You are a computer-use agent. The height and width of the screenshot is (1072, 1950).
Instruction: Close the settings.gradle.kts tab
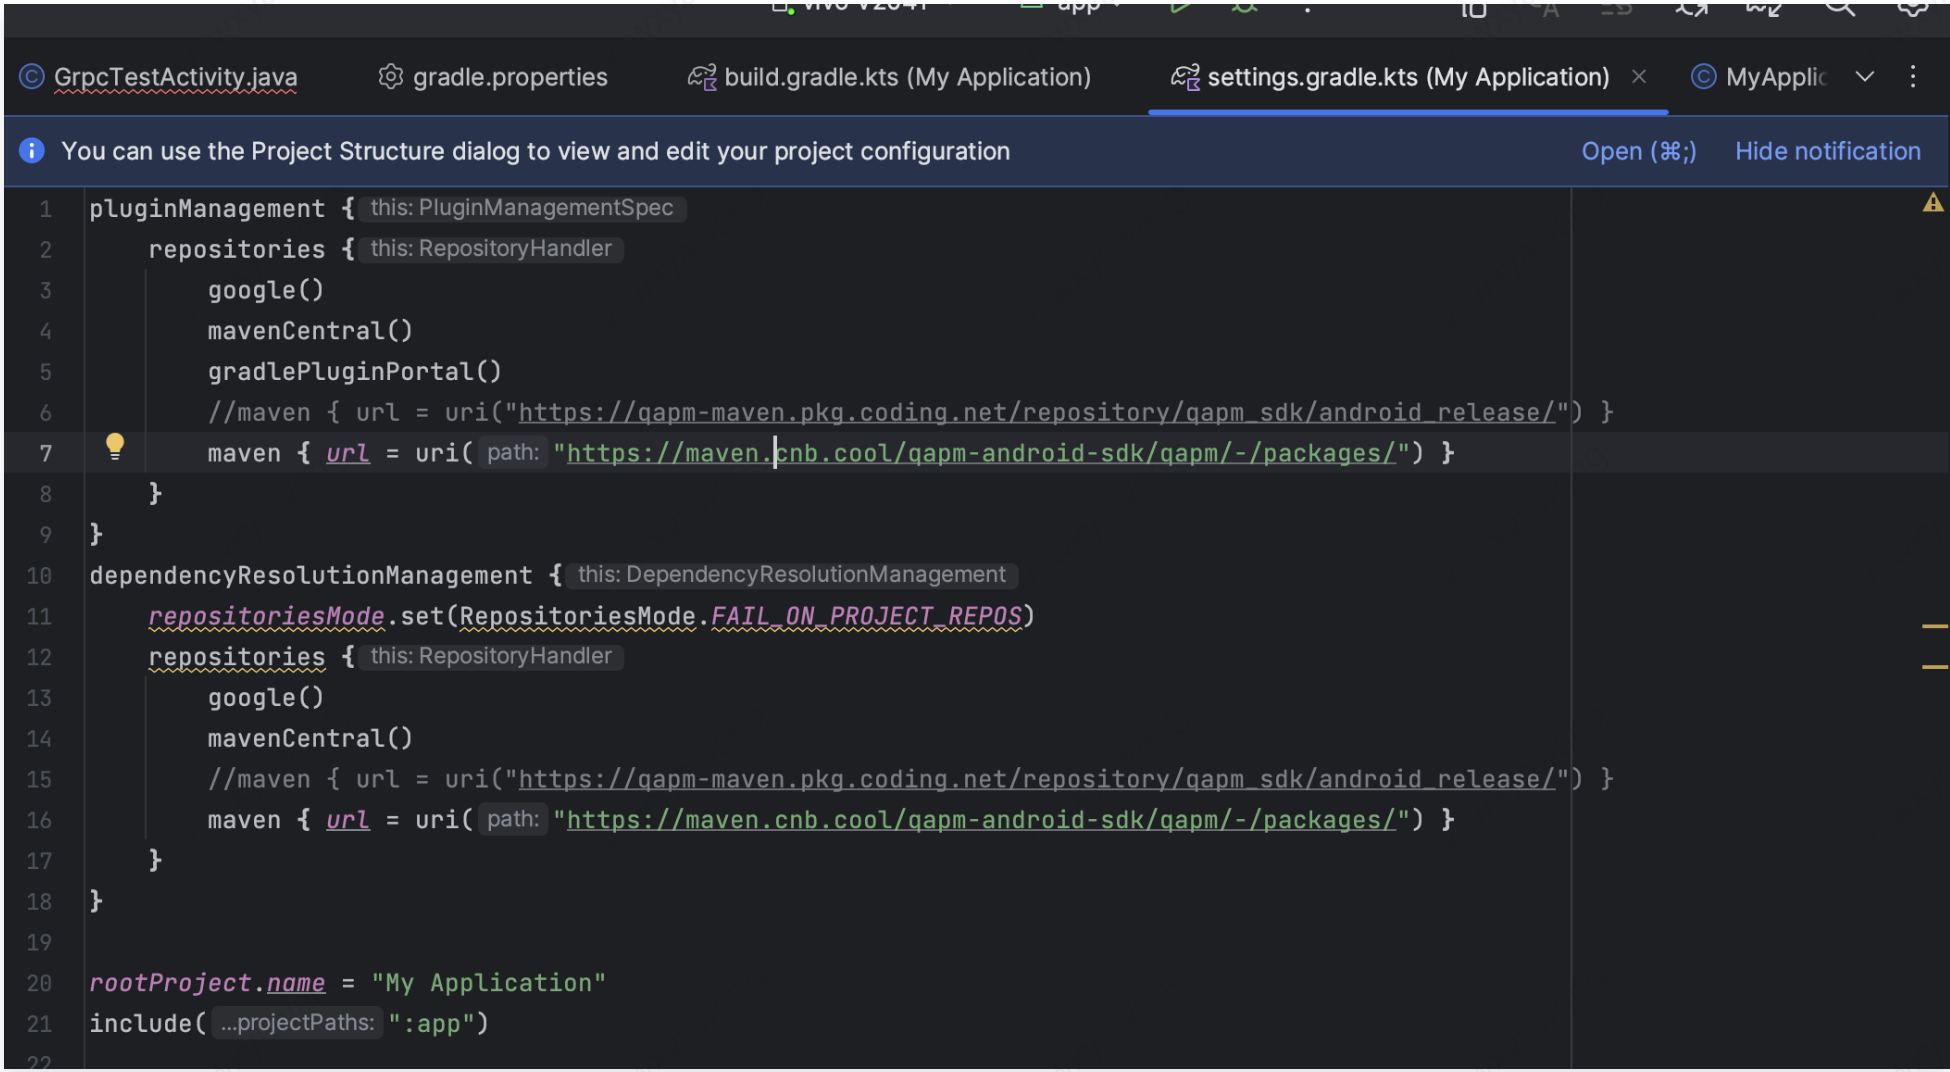(x=1638, y=77)
